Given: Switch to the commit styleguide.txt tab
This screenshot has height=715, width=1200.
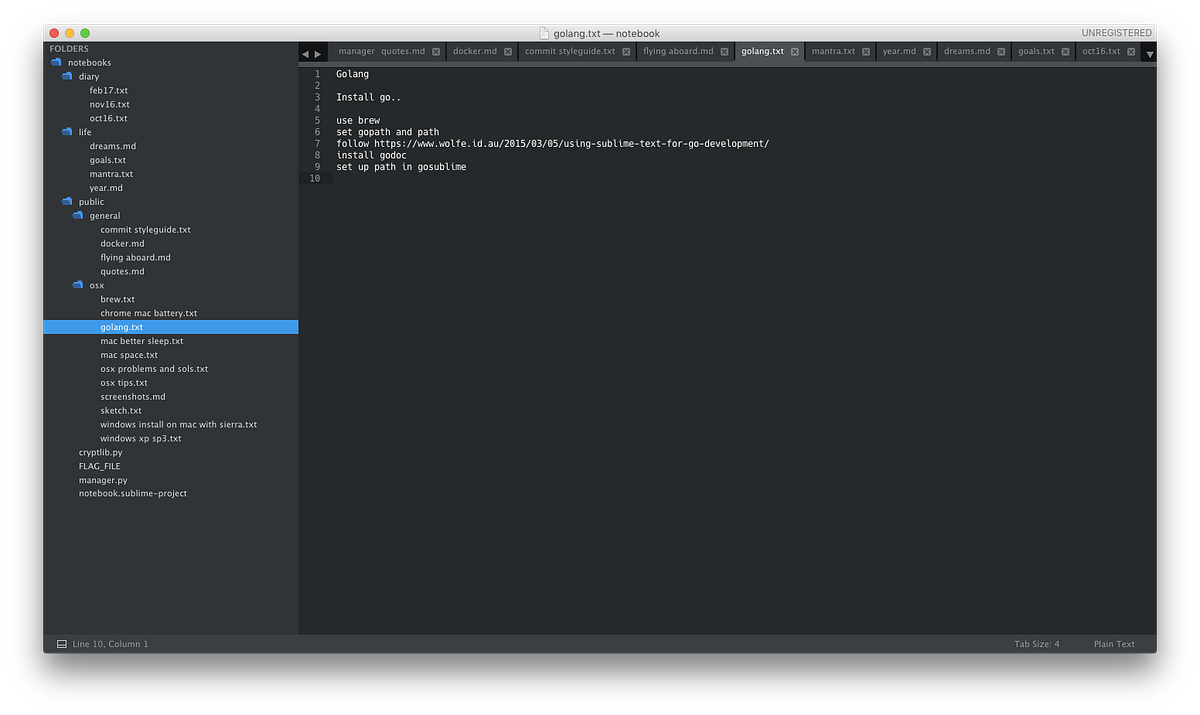Looking at the screenshot, I should point(570,51).
